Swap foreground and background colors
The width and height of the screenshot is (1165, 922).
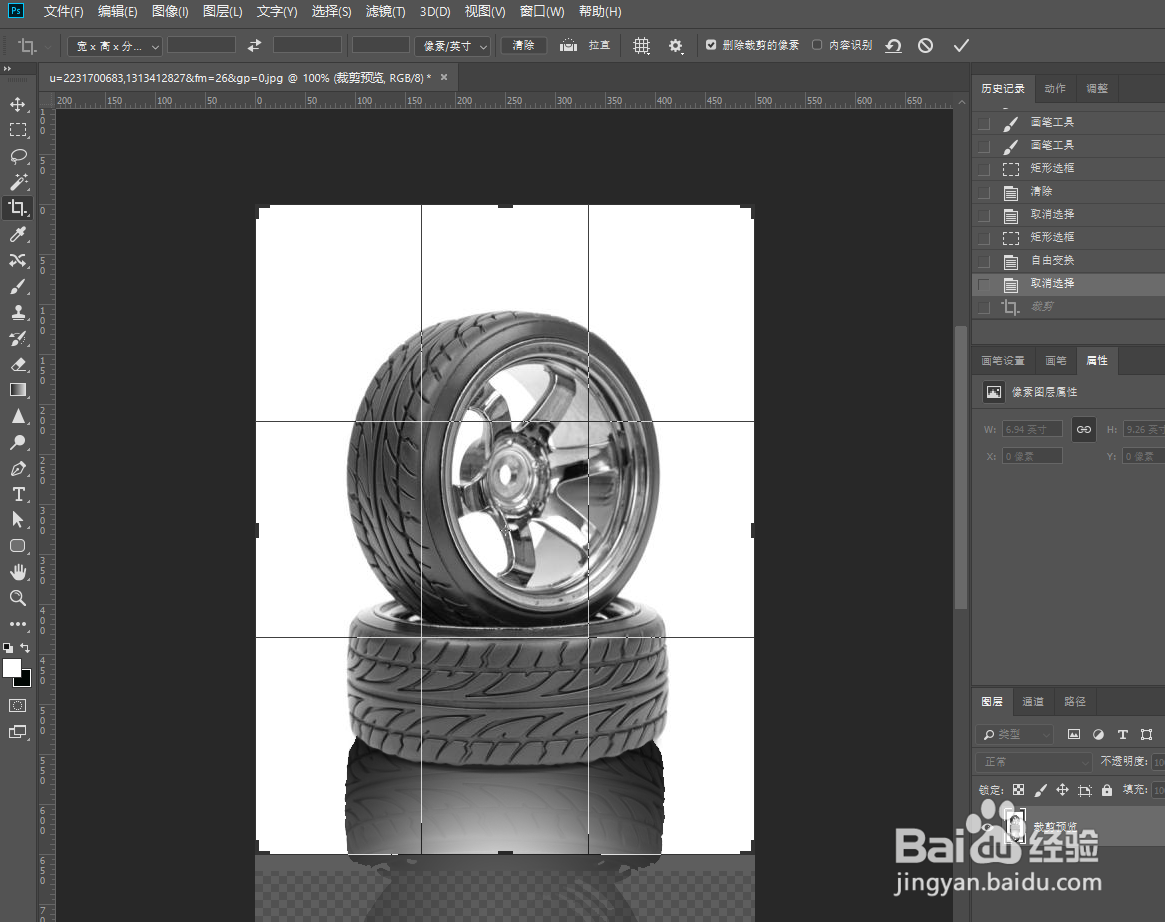click(25, 648)
